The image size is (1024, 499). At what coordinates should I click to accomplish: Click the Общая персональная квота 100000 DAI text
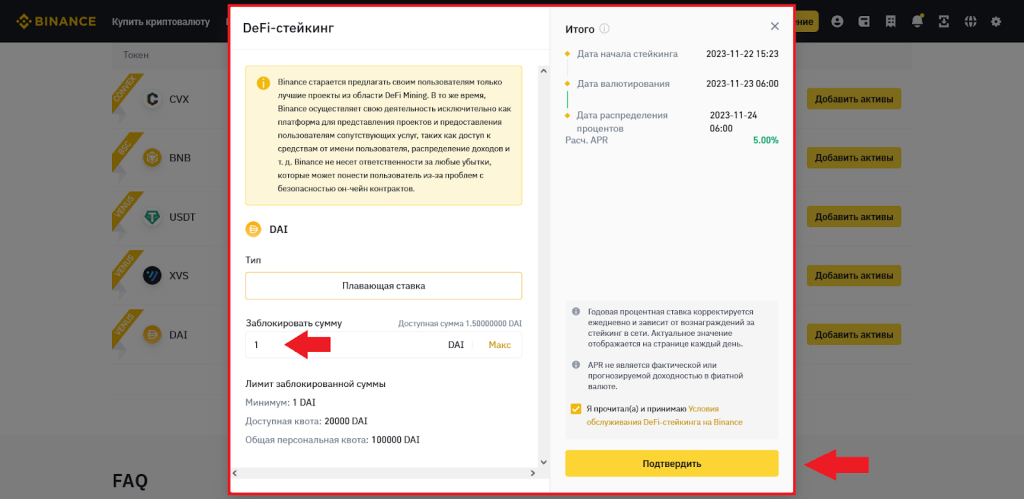(332, 440)
